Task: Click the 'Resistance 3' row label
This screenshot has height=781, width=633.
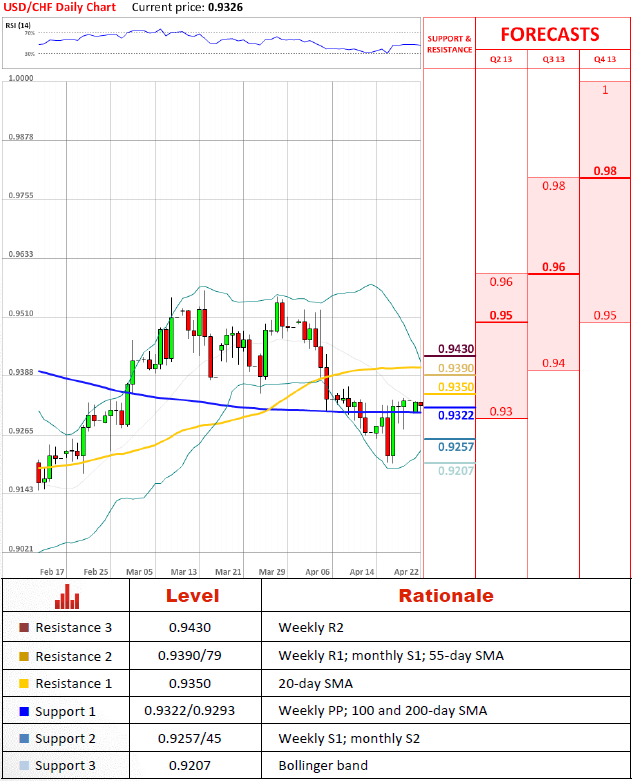Action: [x=74, y=628]
